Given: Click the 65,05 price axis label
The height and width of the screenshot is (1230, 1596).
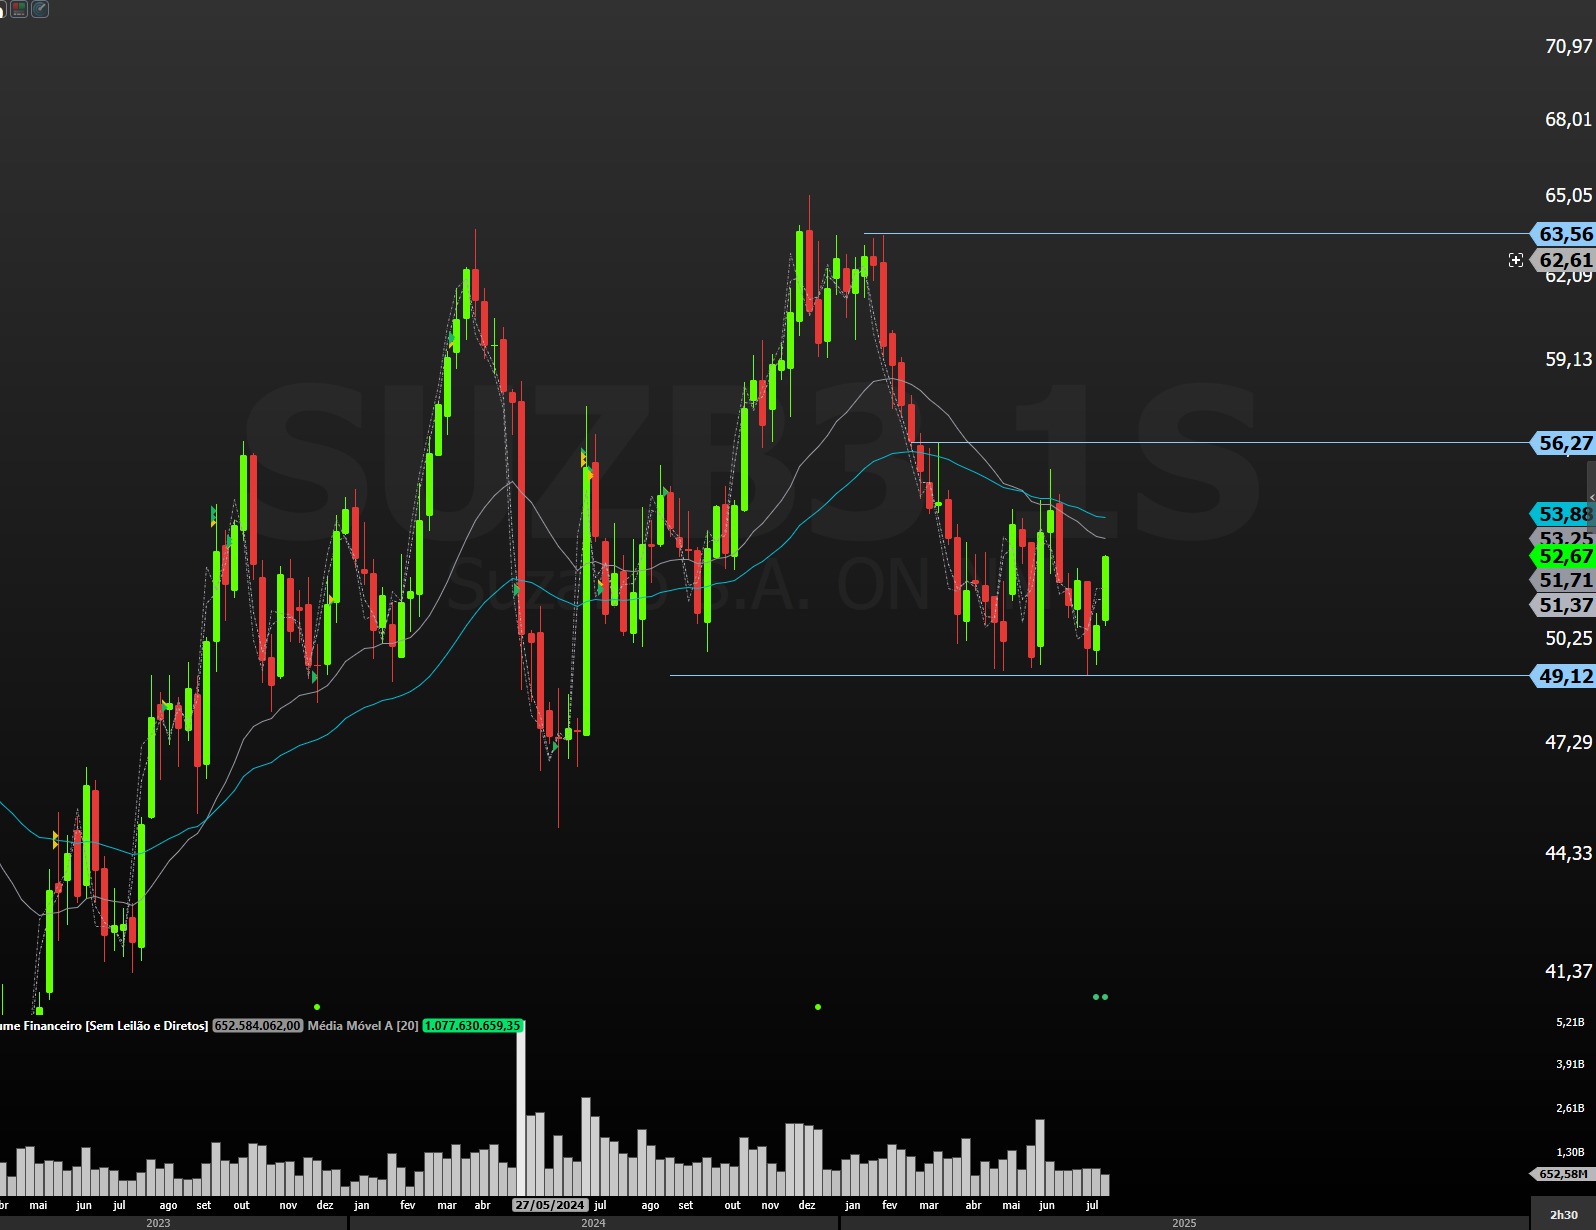Looking at the screenshot, I should tap(1568, 195).
